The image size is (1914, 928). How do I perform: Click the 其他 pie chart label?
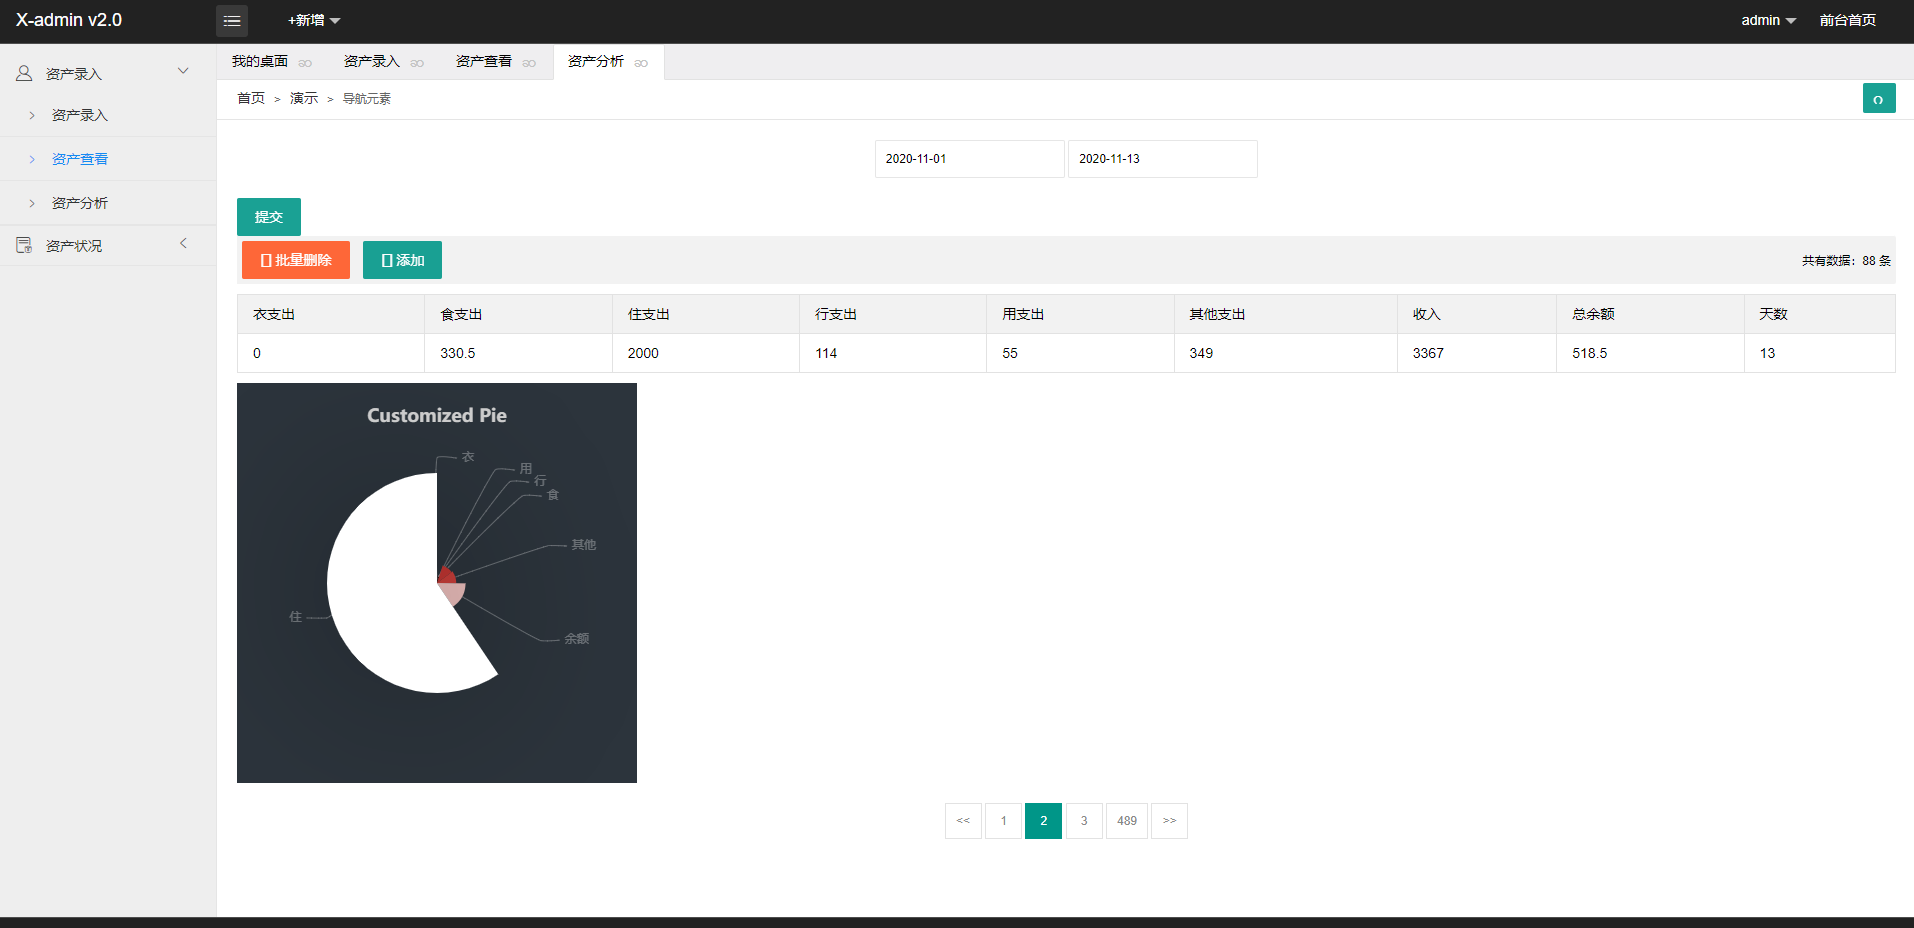(x=584, y=545)
